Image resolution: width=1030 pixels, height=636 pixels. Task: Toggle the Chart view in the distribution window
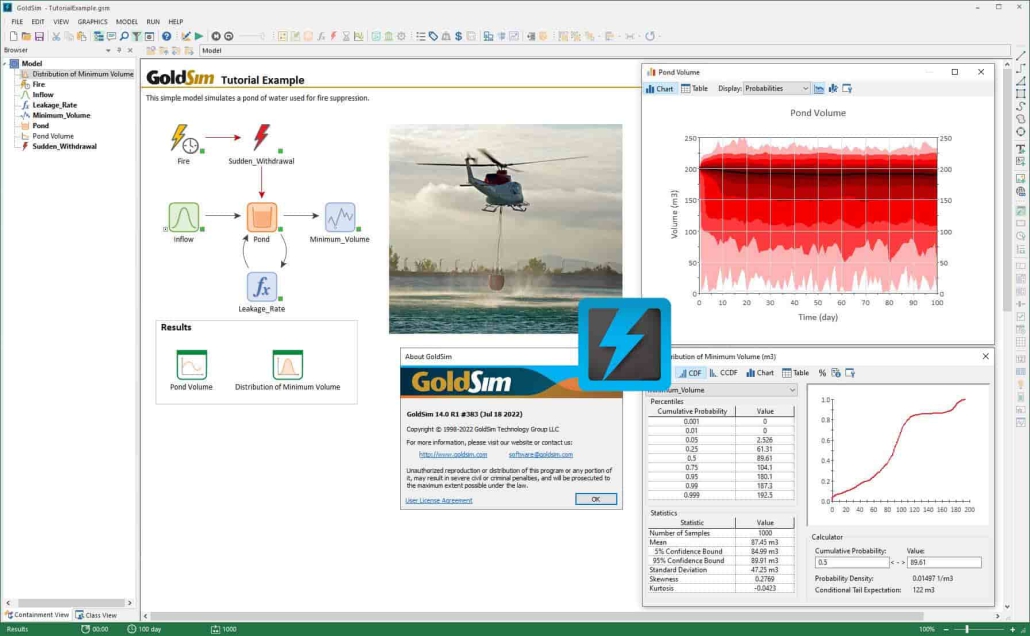tap(761, 372)
